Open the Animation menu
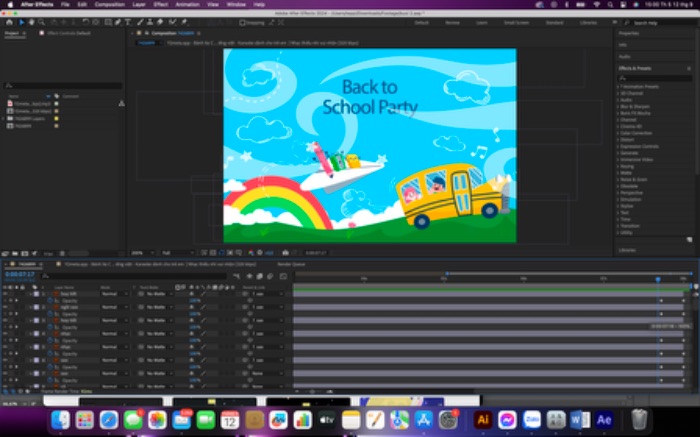Image resolution: width=700 pixels, height=437 pixels. click(188, 4)
